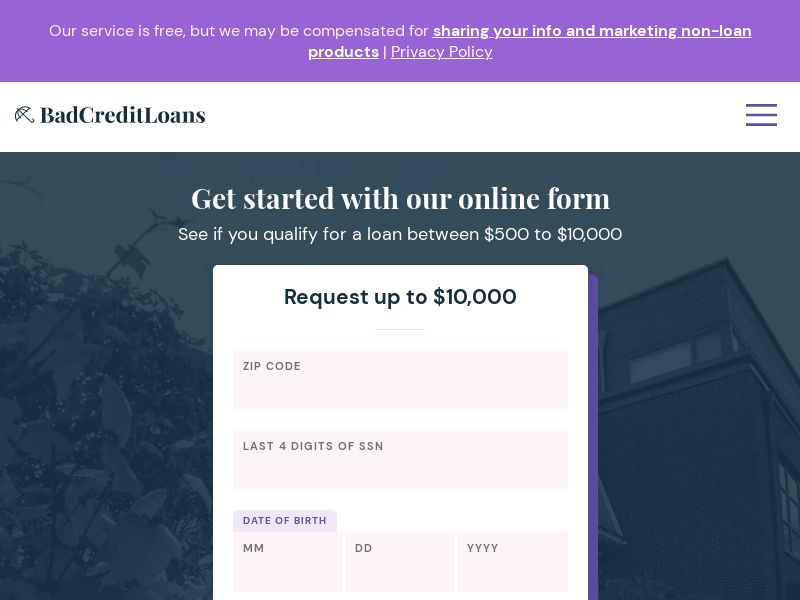Viewport: 800px width, 600px height.
Task: Open the sharing your info disclosure link
Action: pyautogui.click(x=592, y=31)
